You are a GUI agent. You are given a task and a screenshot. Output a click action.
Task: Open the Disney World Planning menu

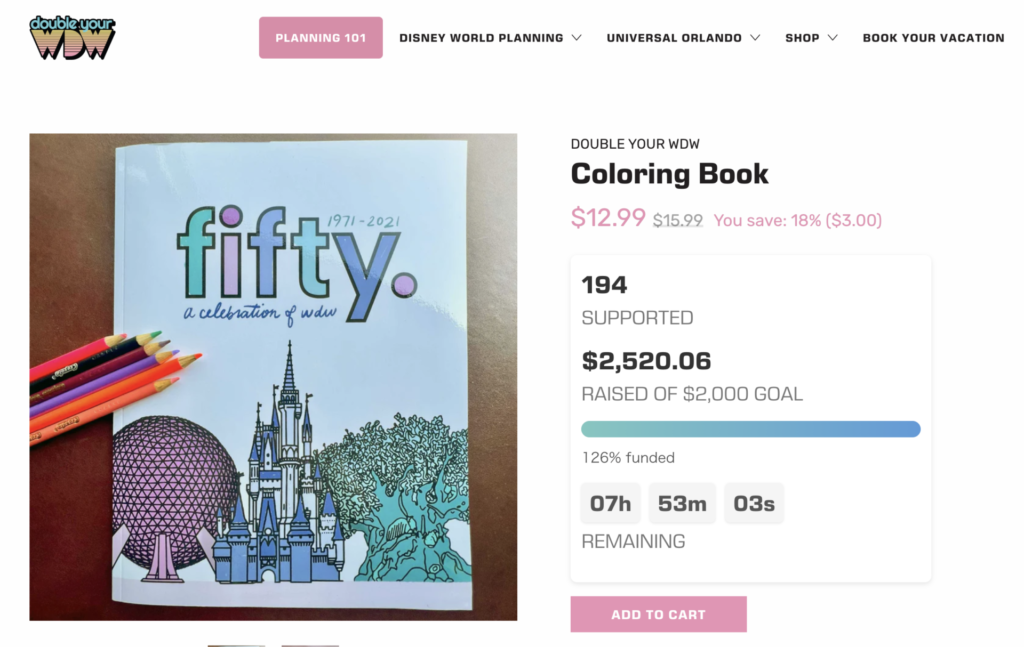pyautogui.click(x=481, y=38)
